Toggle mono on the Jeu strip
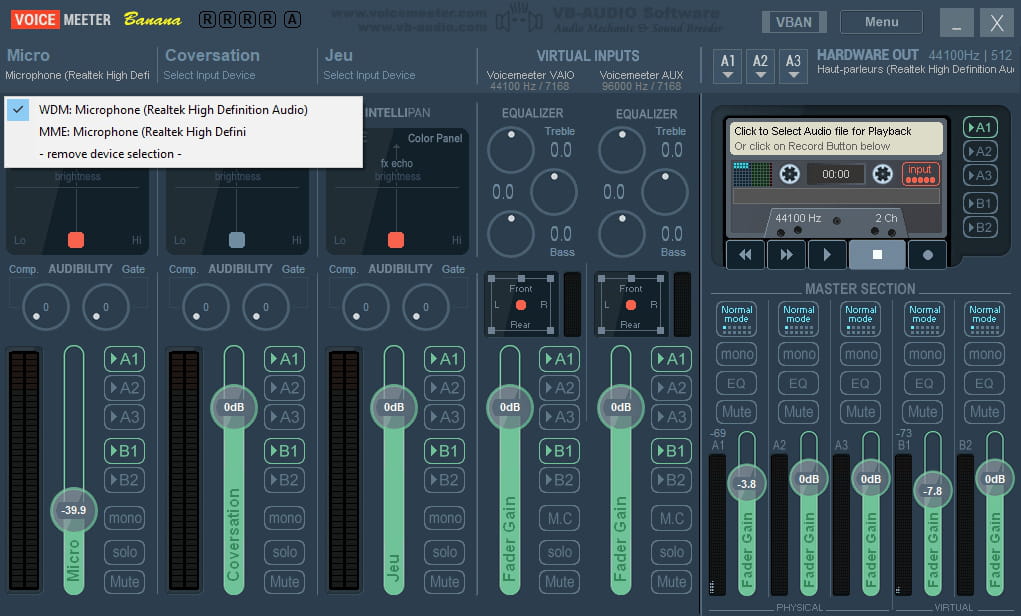This screenshot has height=616, width=1021. coord(445,518)
